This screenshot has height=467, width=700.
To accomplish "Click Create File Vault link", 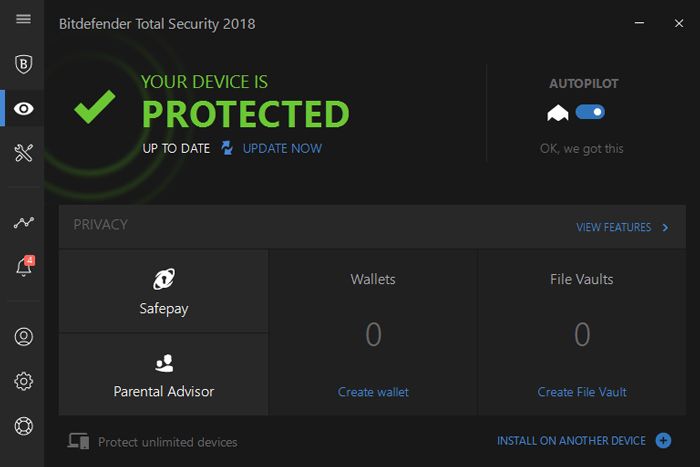I will tap(582, 392).
